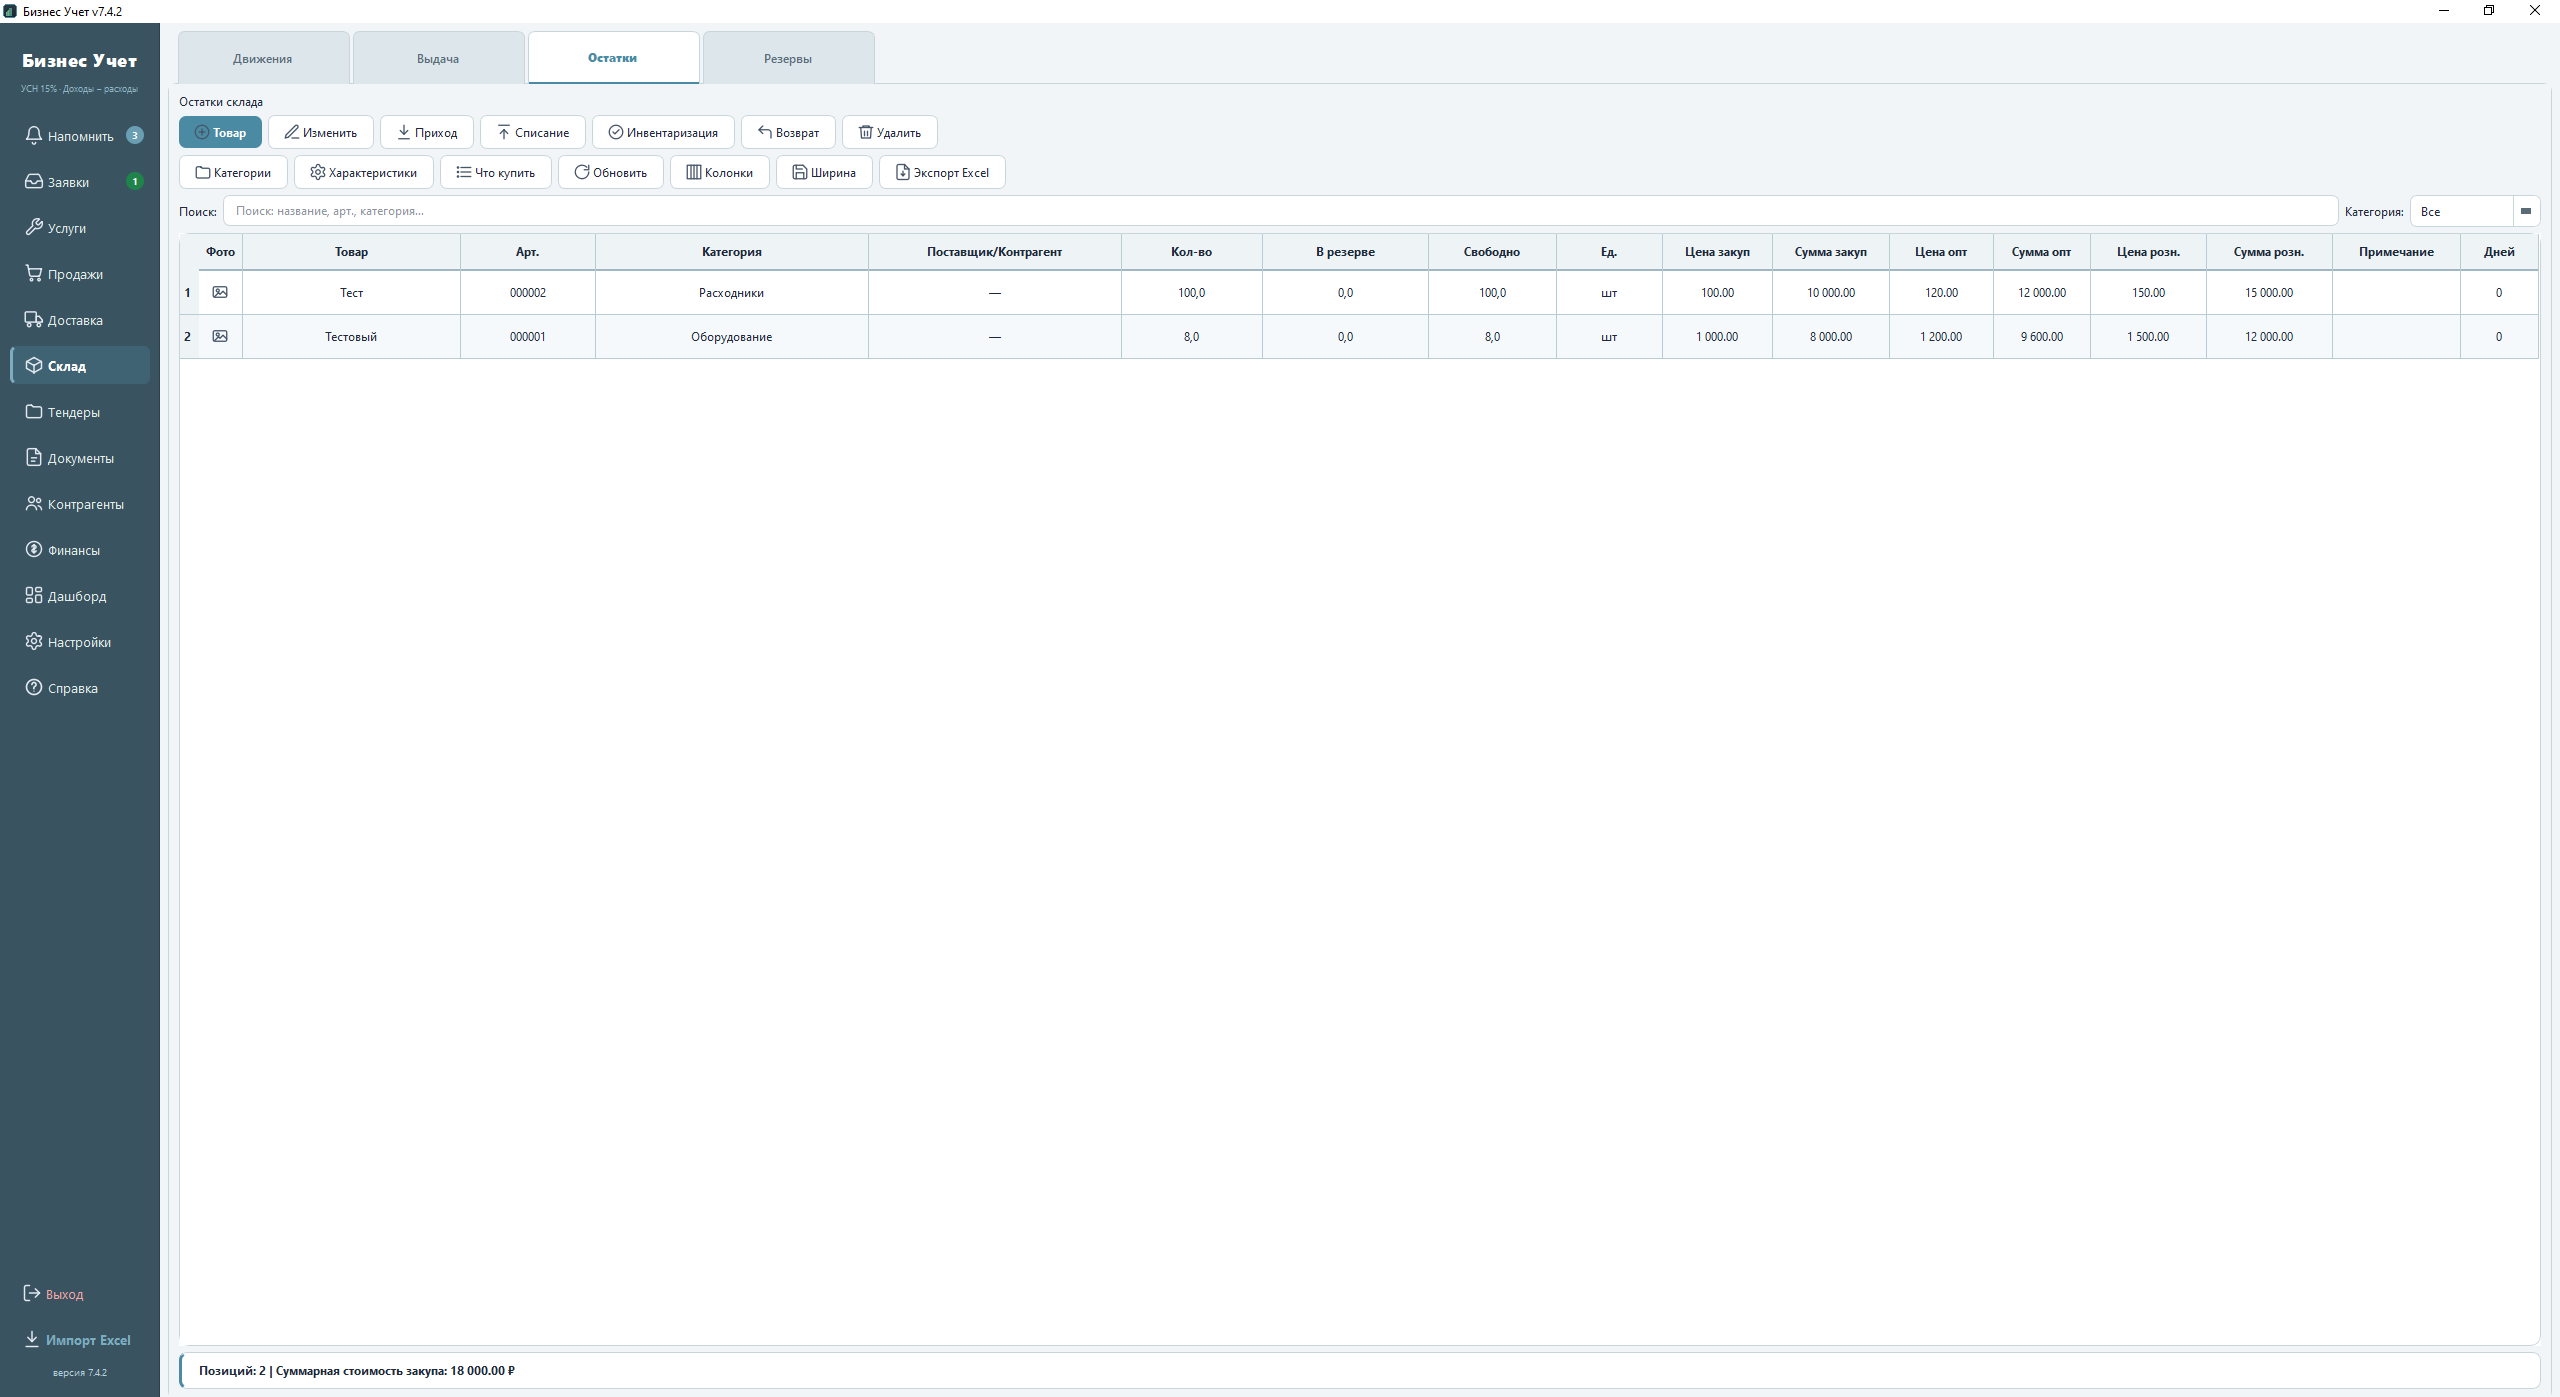Open the Категория filter dropdown
The height and width of the screenshot is (1397, 2560).
pos(2475,211)
